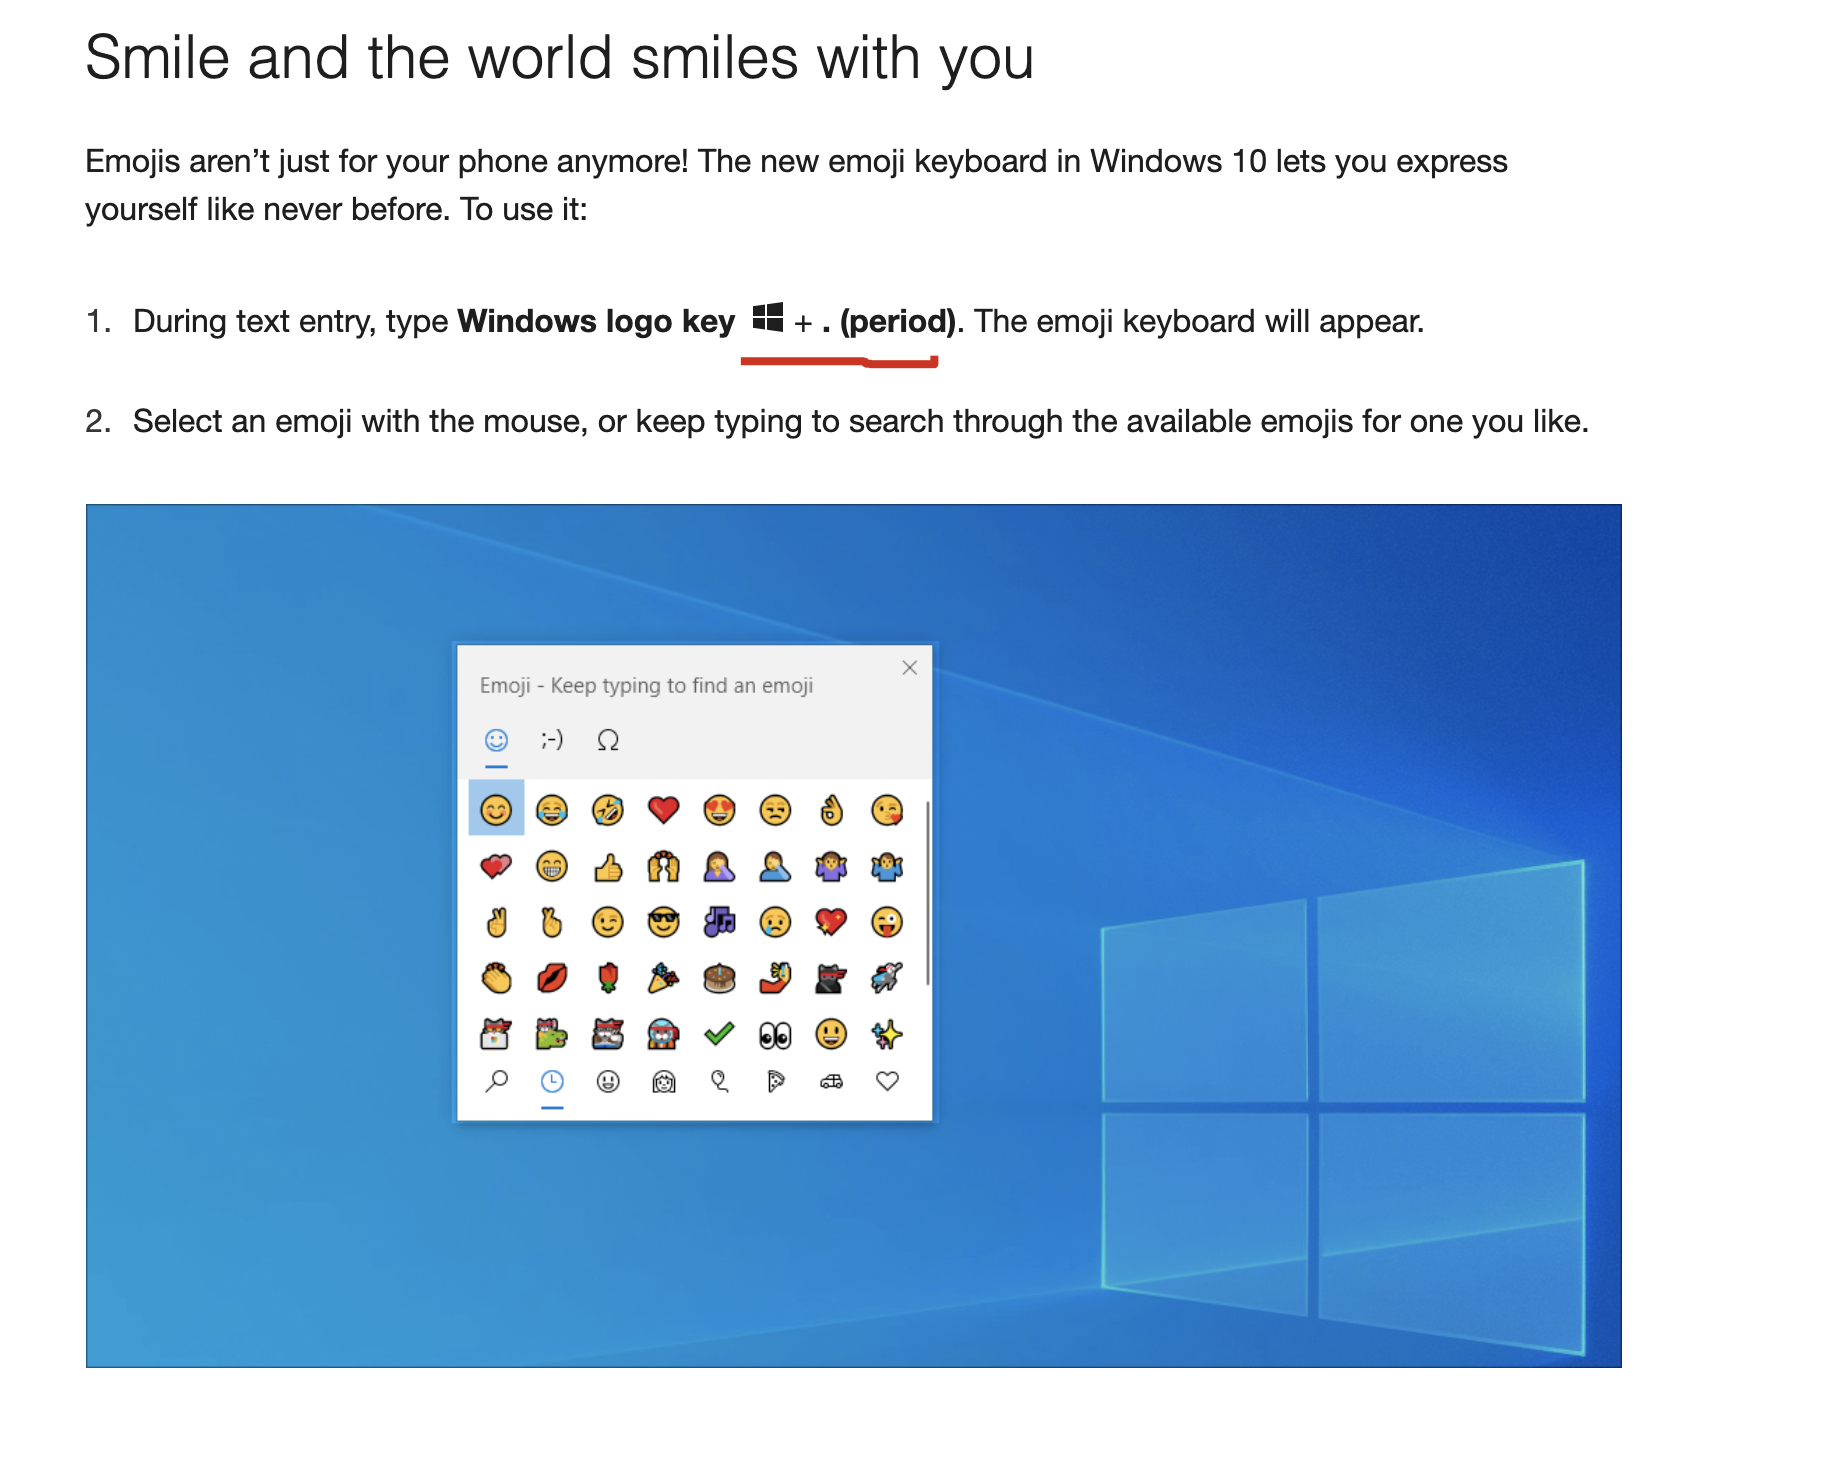
Task: Open food pizza slice category
Action: 775,1081
